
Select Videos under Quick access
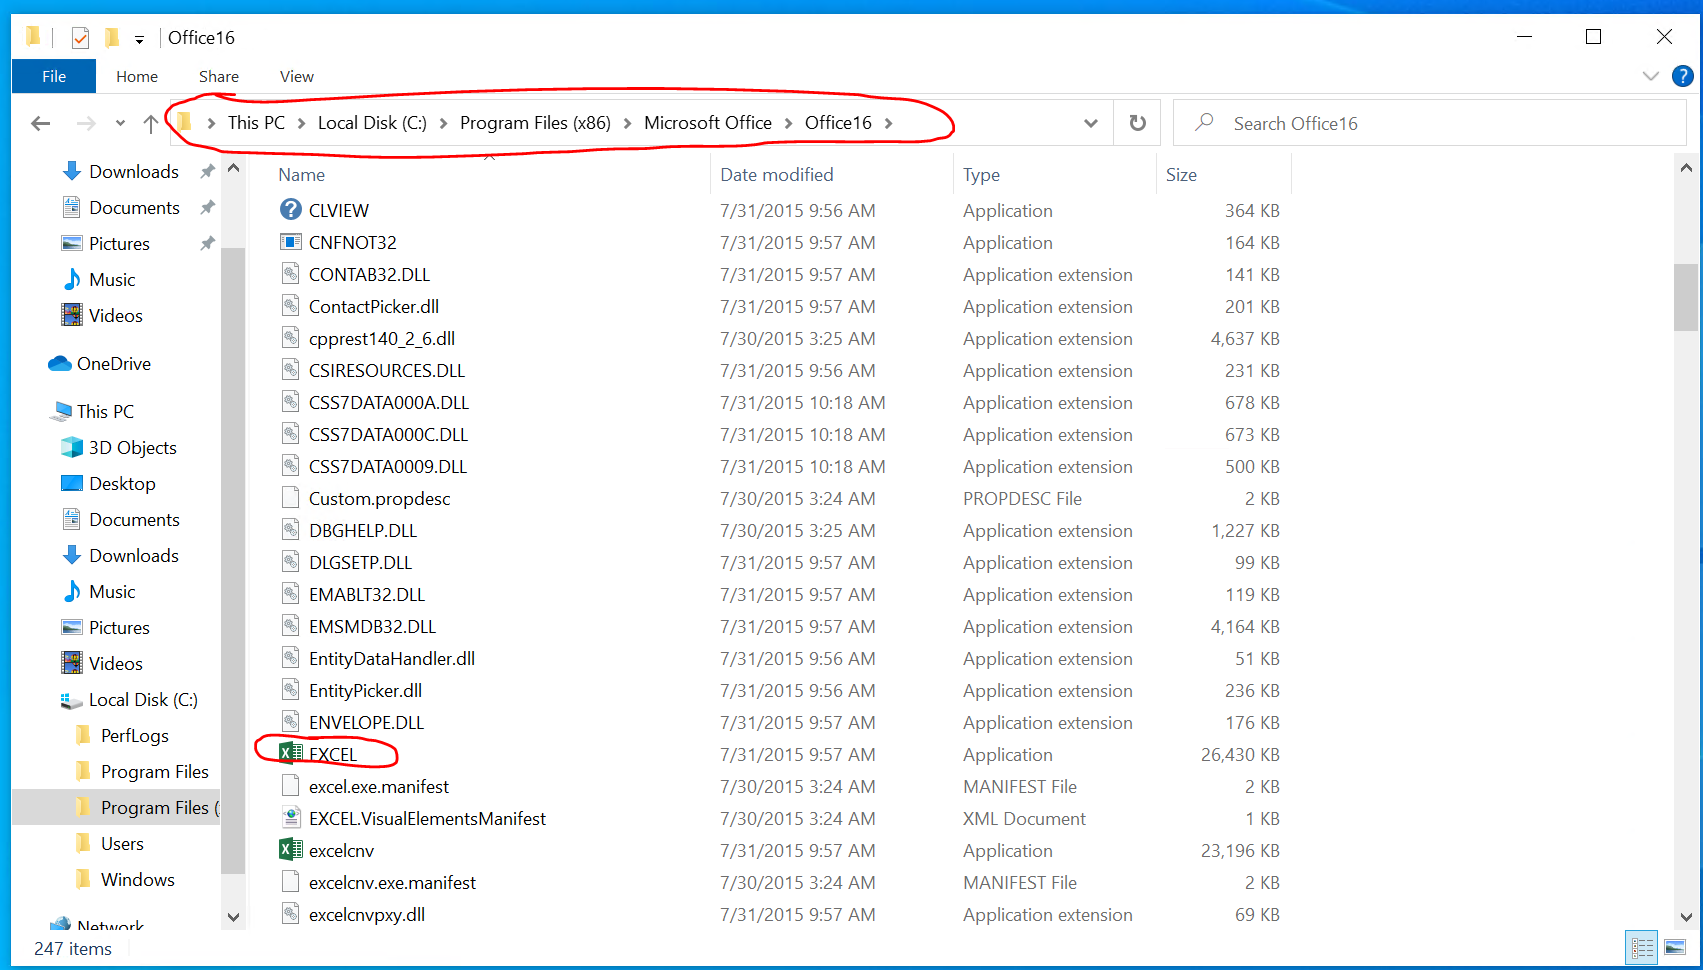[x=115, y=315]
